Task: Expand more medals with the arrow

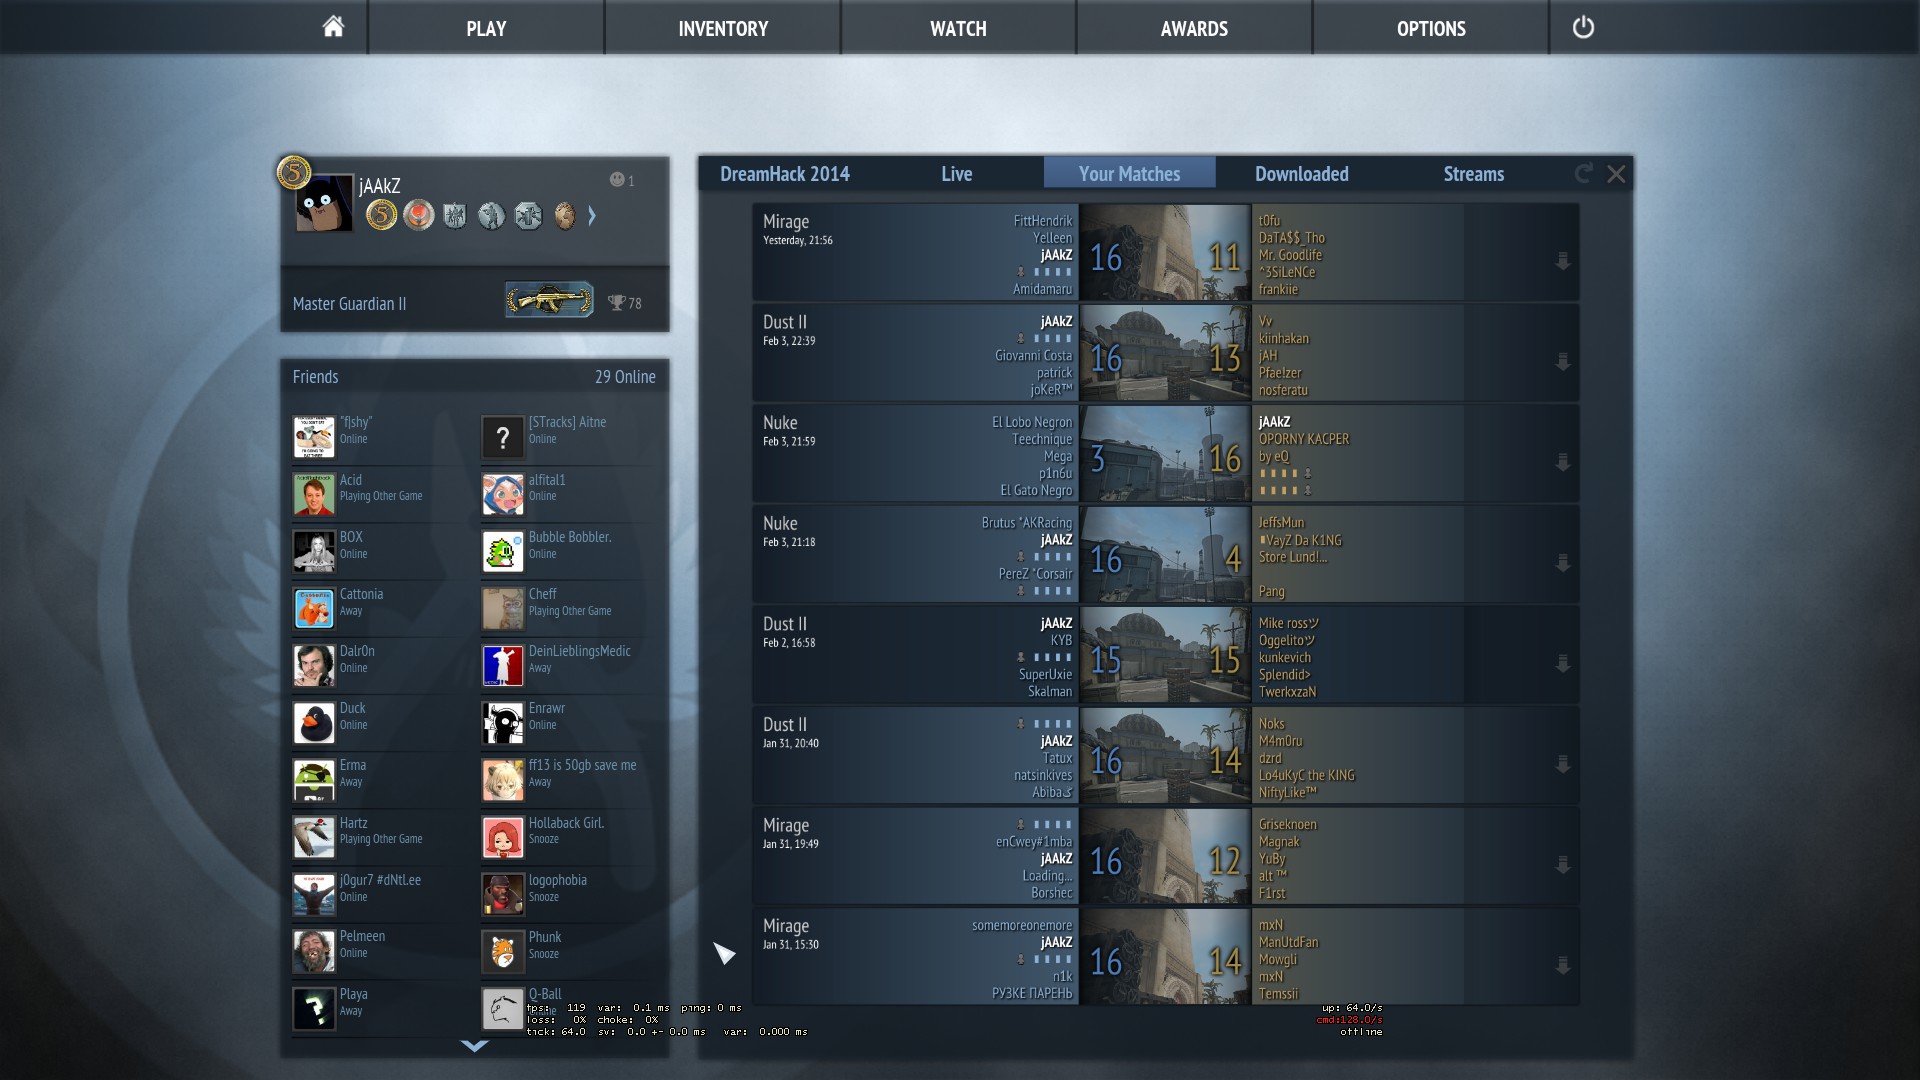Action: (x=592, y=215)
